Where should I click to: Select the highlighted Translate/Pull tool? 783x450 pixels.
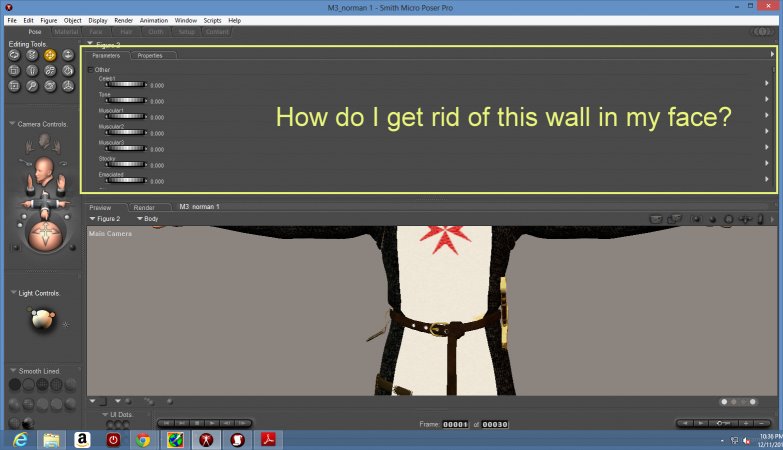50,55
